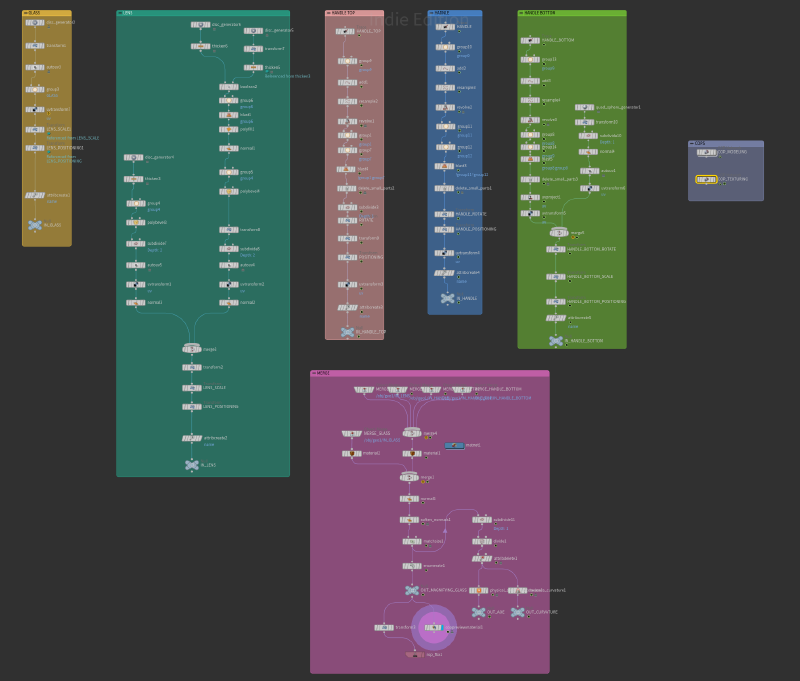The height and width of the screenshot is (681, 800).
Task: Select the HANDLE network box header
Action: 460,13
